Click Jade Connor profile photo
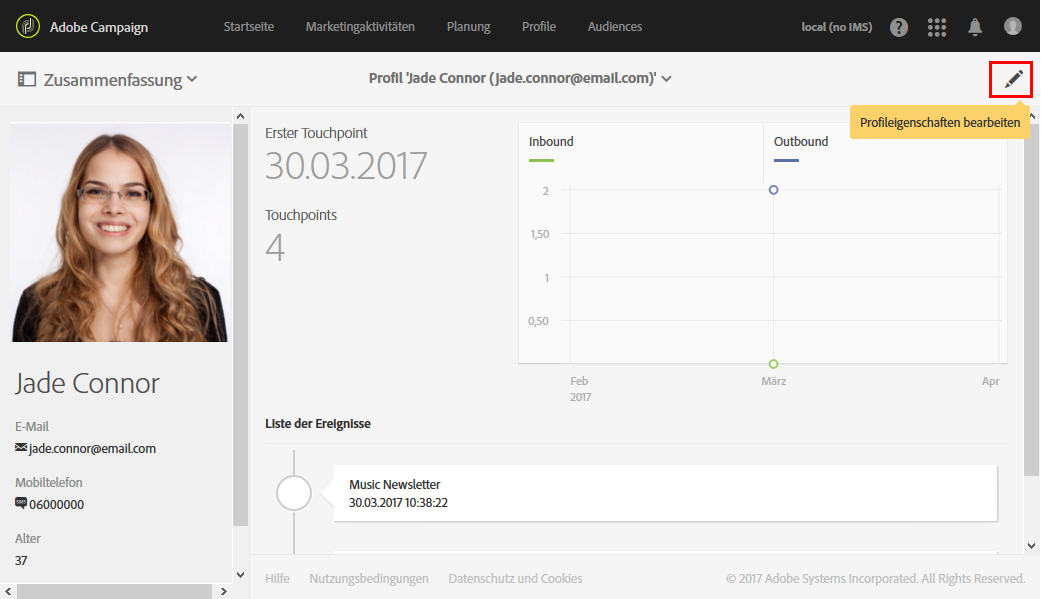The width and height of the screenshot is (1041, 599). 120,232
